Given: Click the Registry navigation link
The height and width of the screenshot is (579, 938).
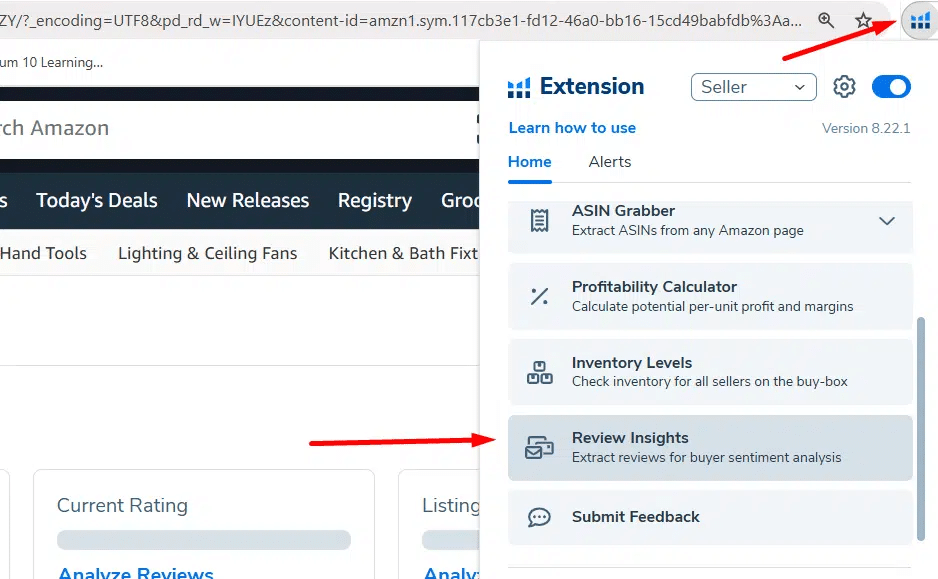Looking at the screenshot, I should click(374, 201).
